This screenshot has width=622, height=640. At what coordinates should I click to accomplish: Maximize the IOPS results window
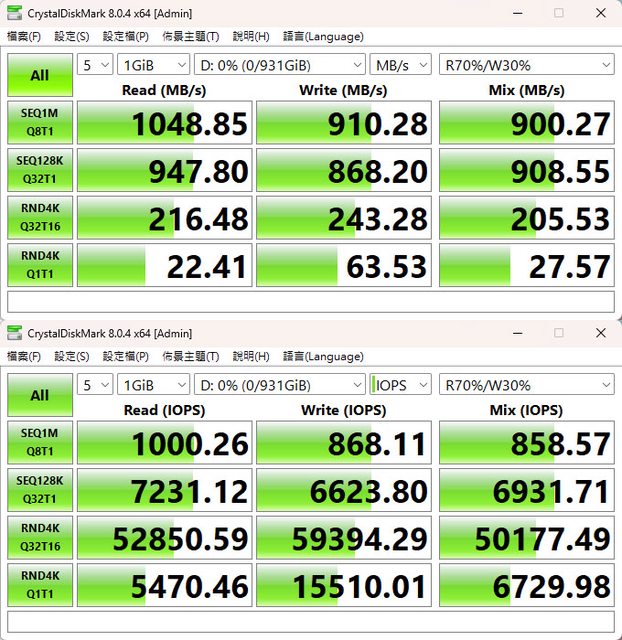point(558,333)
